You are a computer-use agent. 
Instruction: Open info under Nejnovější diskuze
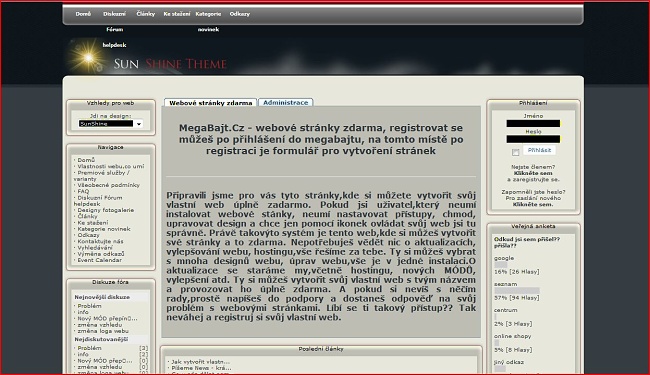coord(83,312)
